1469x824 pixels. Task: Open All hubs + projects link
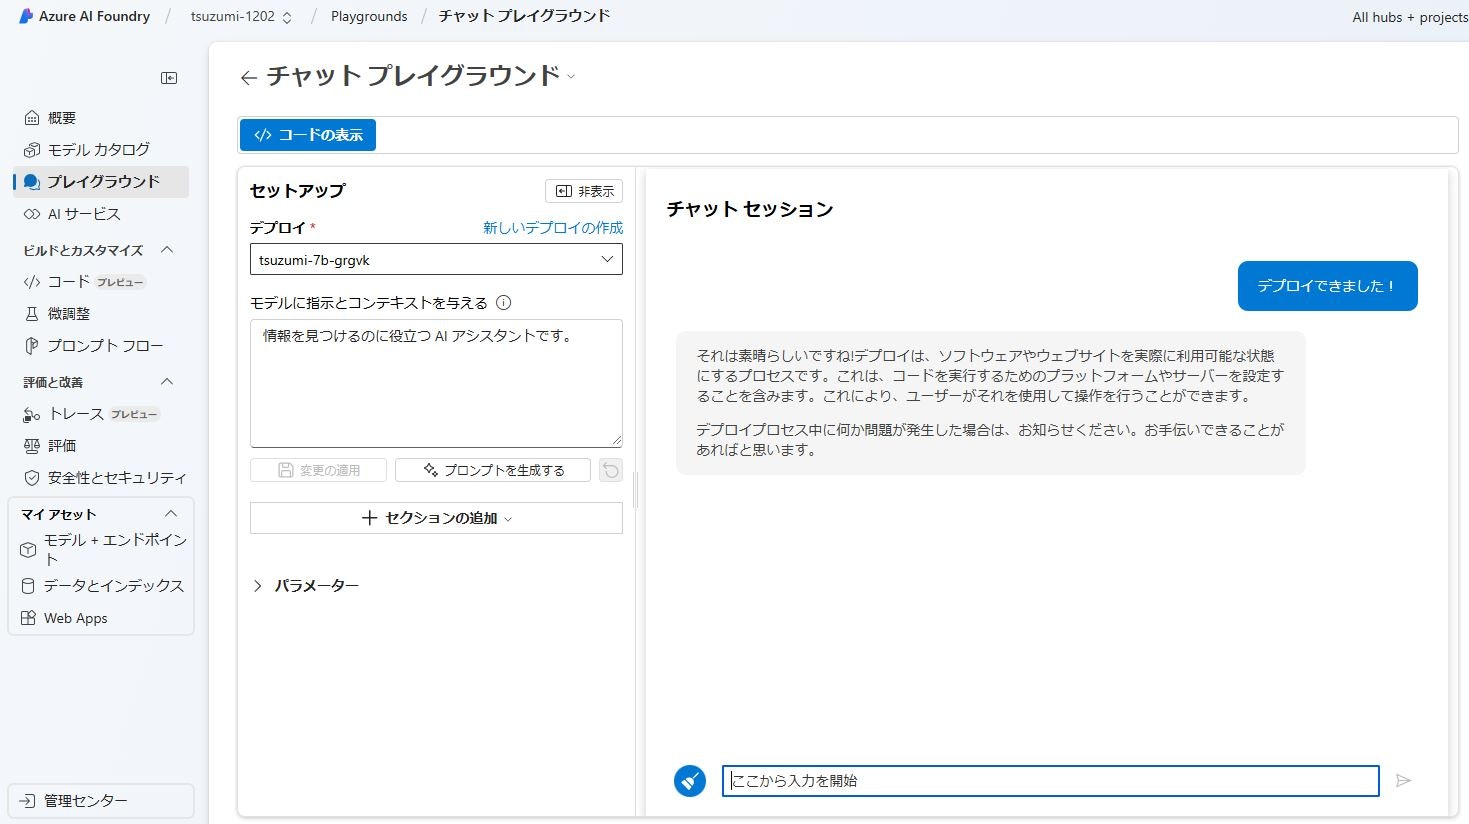pyautogui.click(x=1410, y=17)
